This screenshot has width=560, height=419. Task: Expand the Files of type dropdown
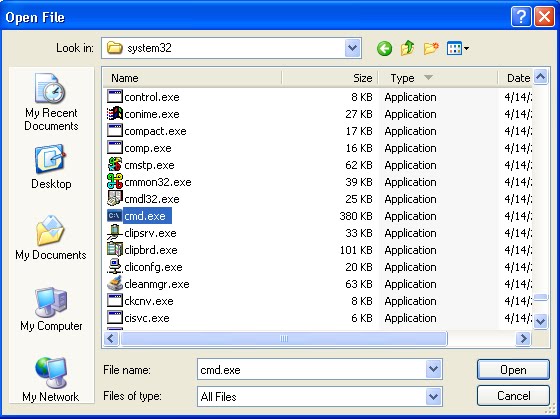click(x=433, y=396)
